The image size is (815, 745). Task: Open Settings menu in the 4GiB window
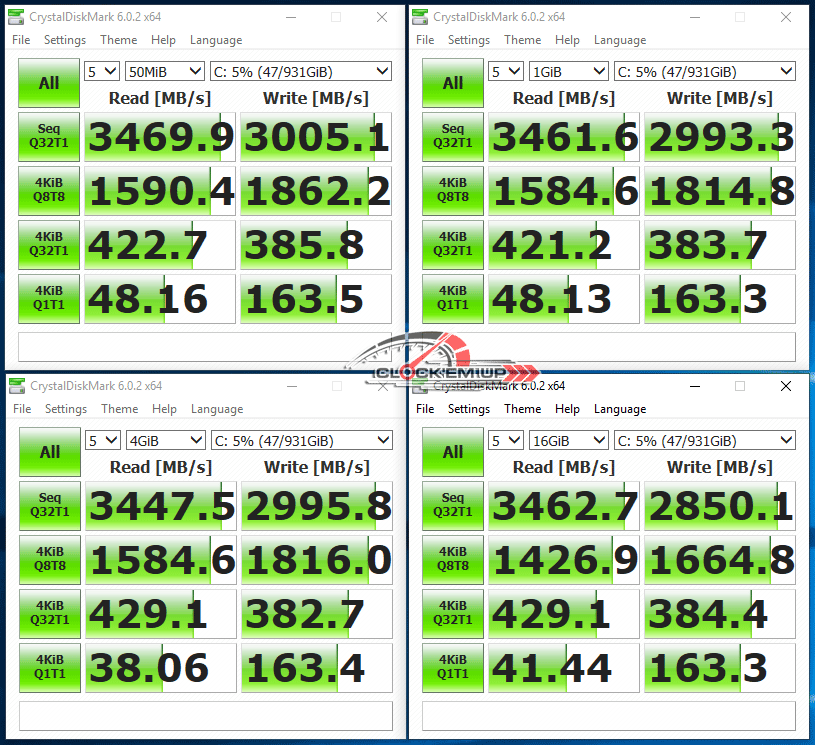(66, 409)
